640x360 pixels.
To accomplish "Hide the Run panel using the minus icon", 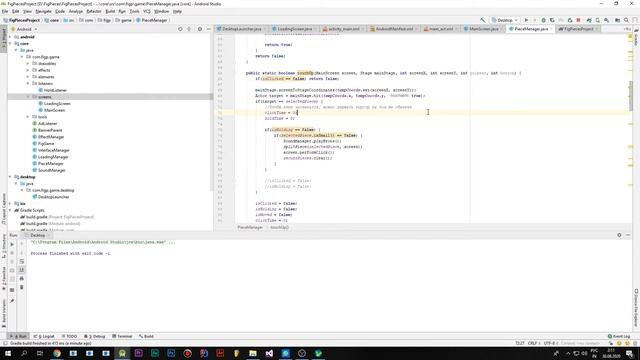I will coord(628,235).
